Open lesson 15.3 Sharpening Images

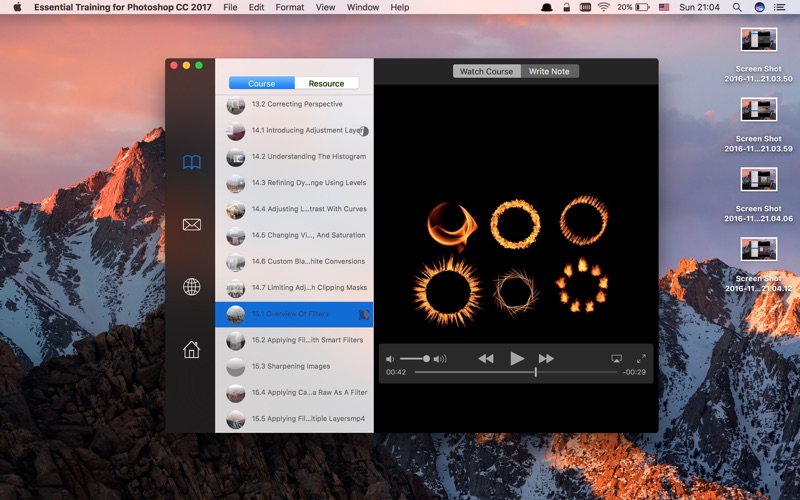click(x=294, y=367)
